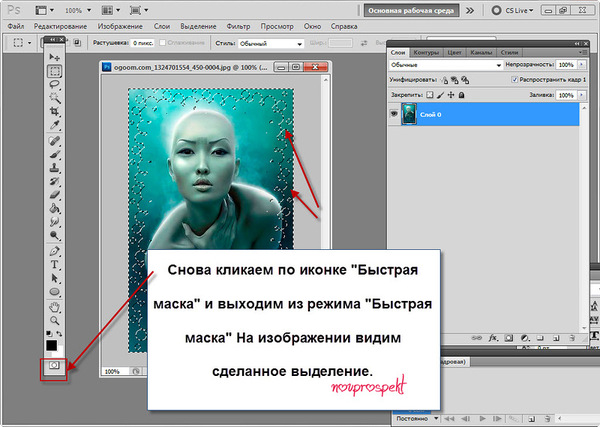Viewport: 600px width, 427px height.
Task: Open Изображение menu
Action: [120, 26]
